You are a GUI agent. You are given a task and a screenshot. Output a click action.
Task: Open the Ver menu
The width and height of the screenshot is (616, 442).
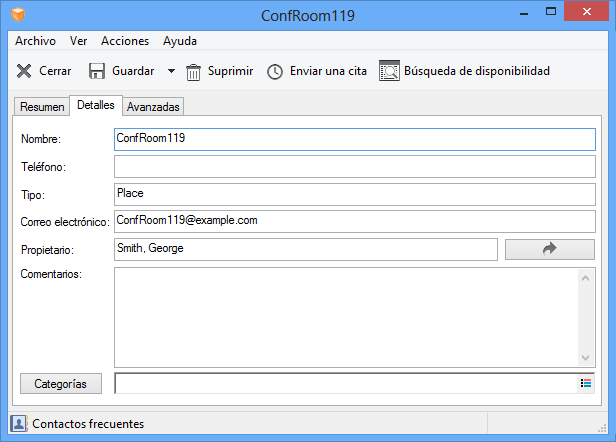coord(79,41)
